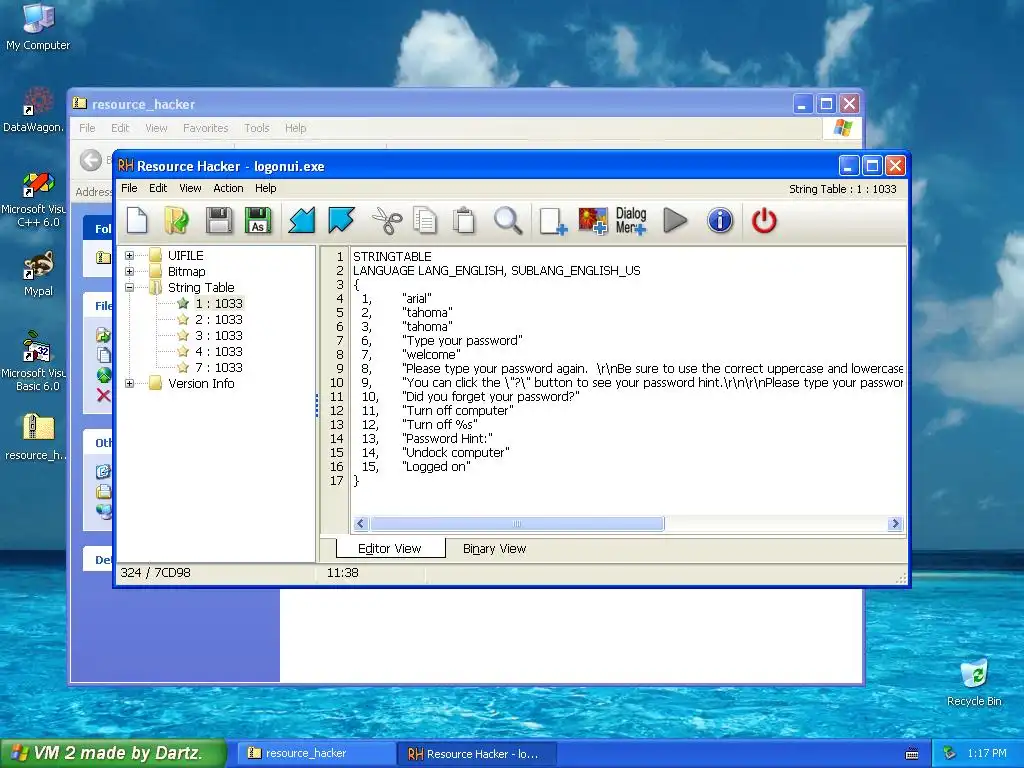Image resolution: width=1024 pixels, height=768 pixels.
Task: Select string table entry 4 : 1033
Action: tap(219, 351)
